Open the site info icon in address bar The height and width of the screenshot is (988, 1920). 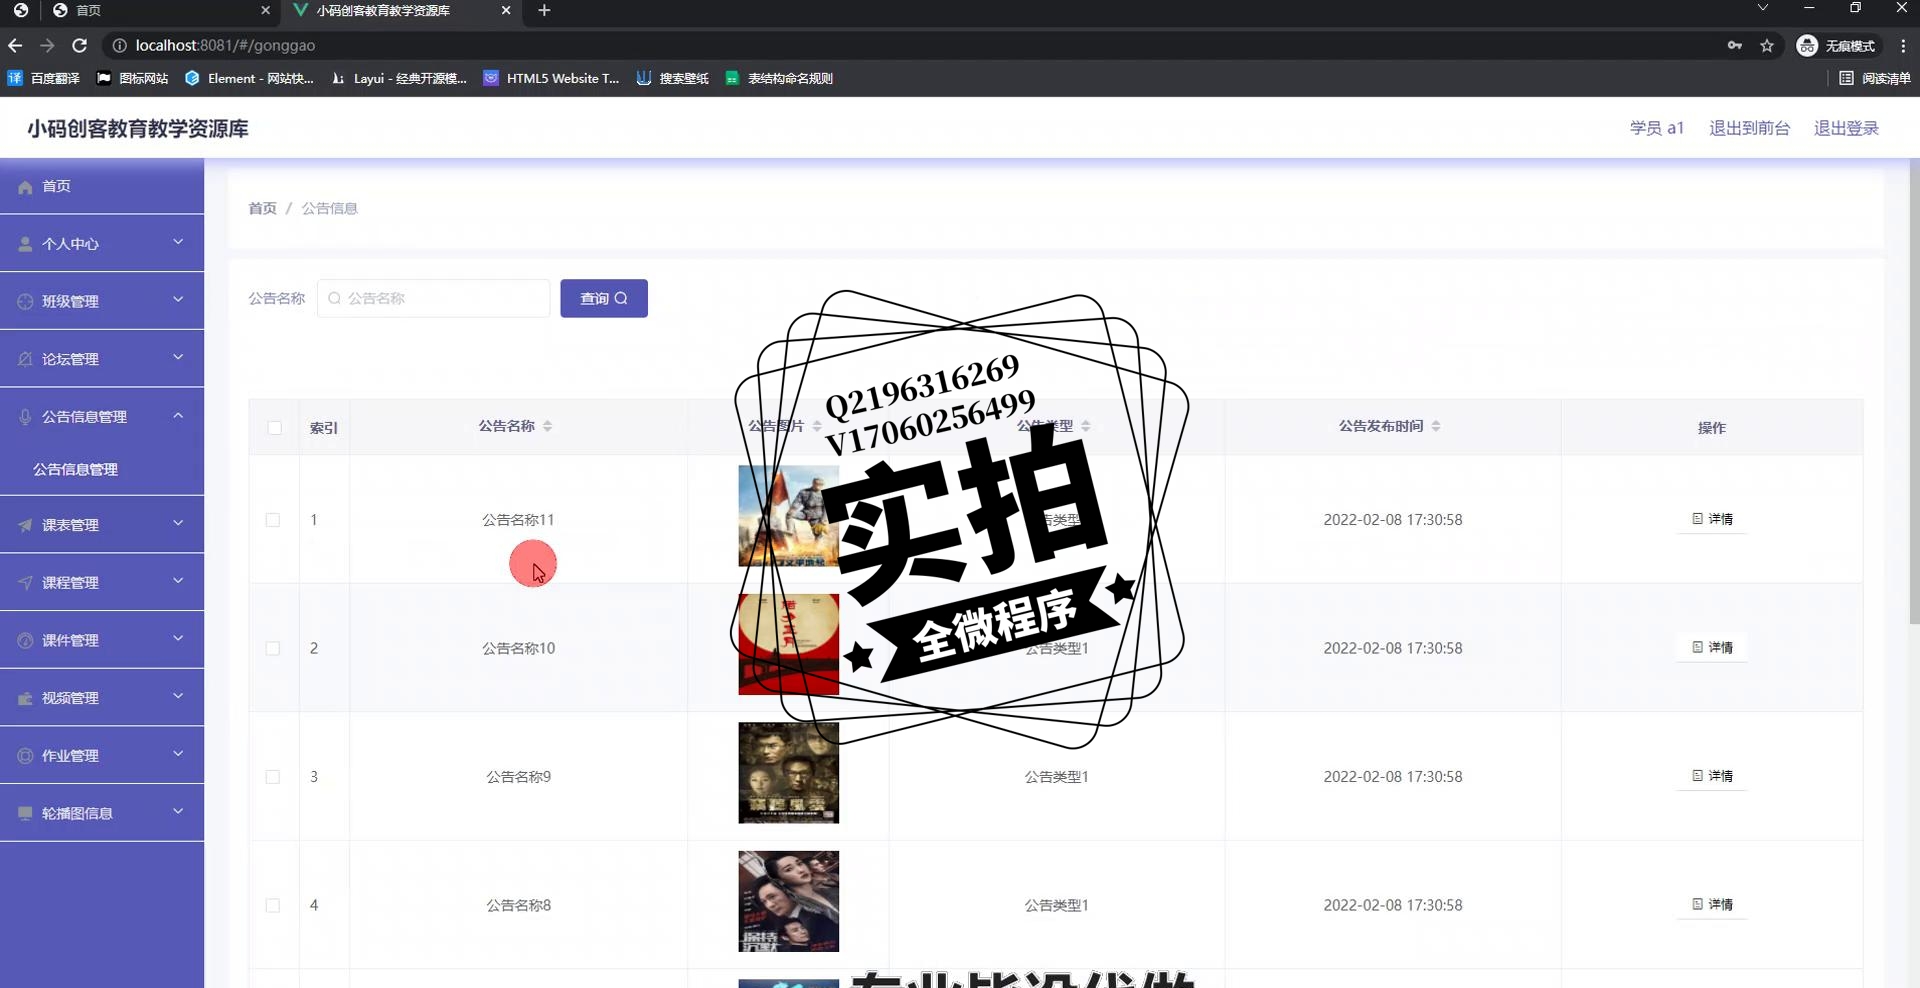(x=119, y=46)
